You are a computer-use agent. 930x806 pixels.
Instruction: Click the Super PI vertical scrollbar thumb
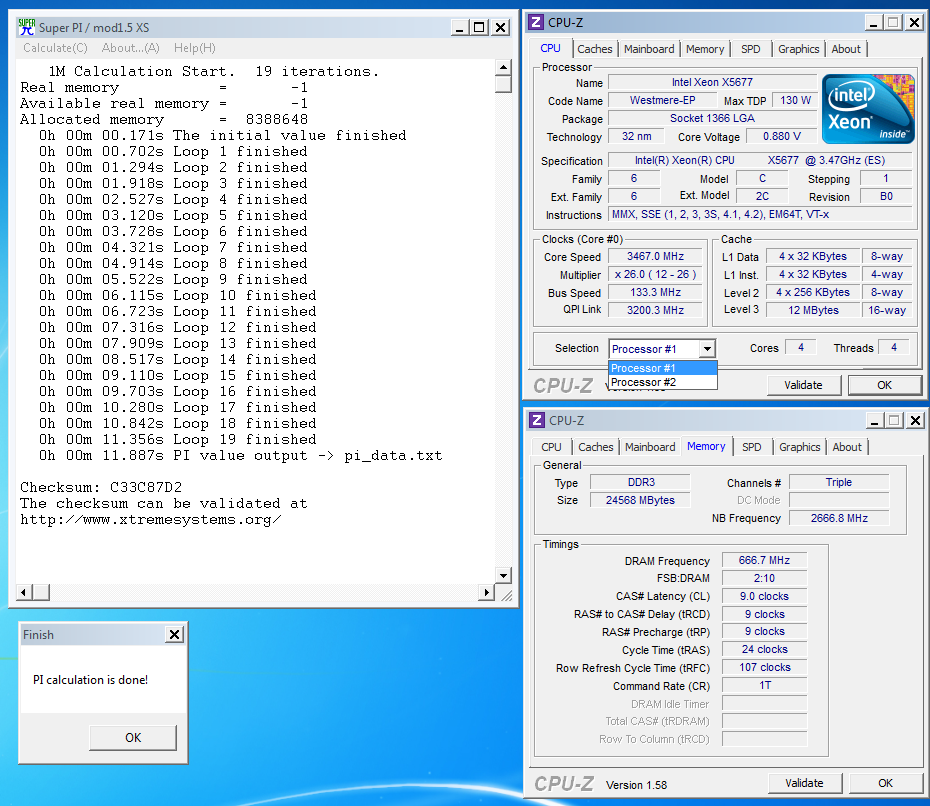tap(503, 84)
